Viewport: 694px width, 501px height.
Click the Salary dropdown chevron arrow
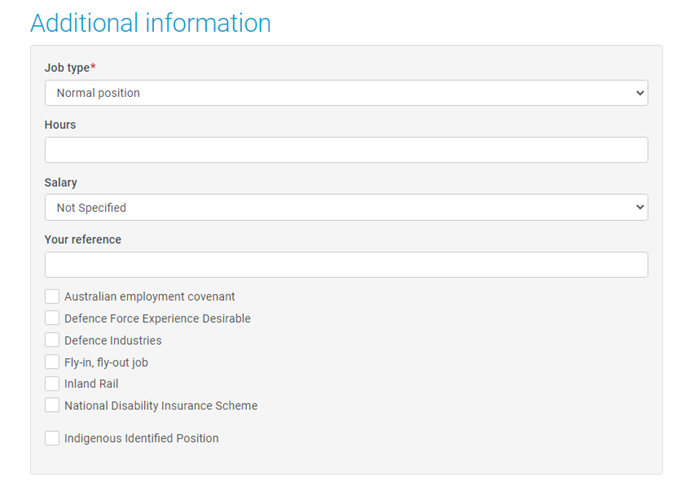click(640, 207)
